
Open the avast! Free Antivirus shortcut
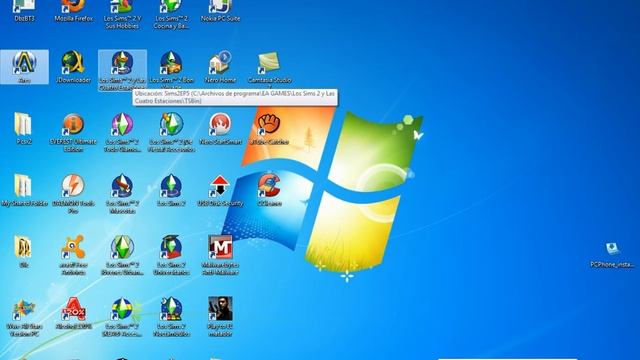73,255
